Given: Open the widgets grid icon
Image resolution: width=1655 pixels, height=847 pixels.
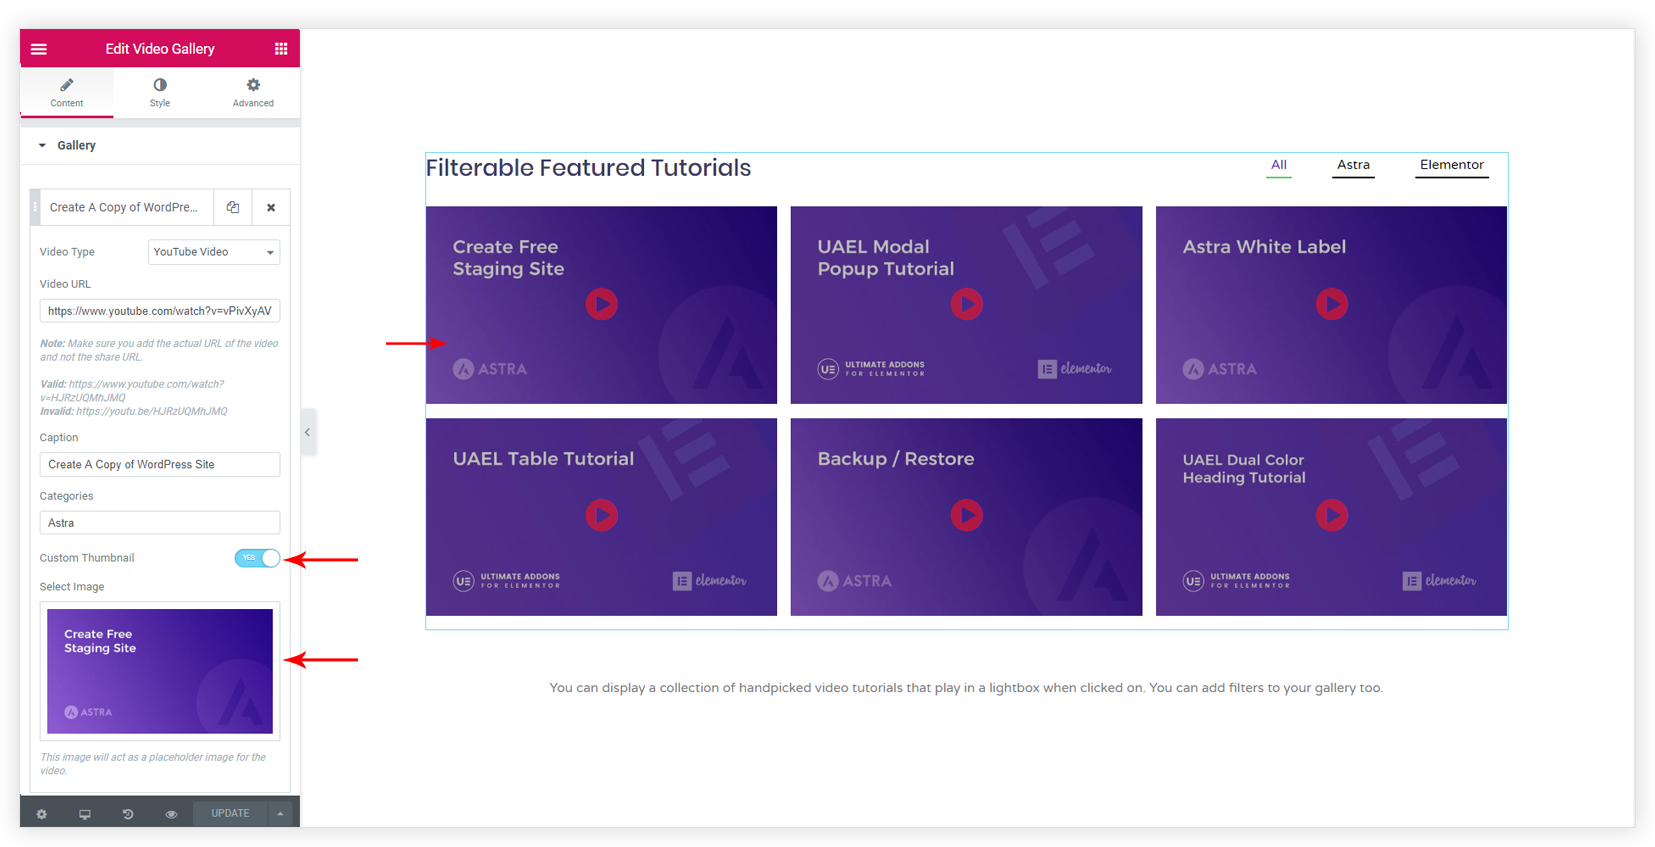Looking at the screenshot, I should [x=281, y=49].
